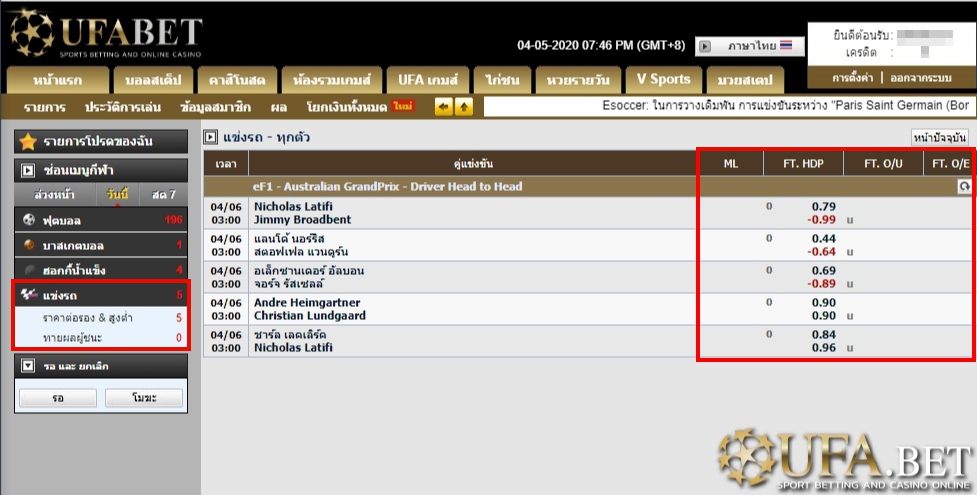Select basketball in sports menu

[101, 245]
